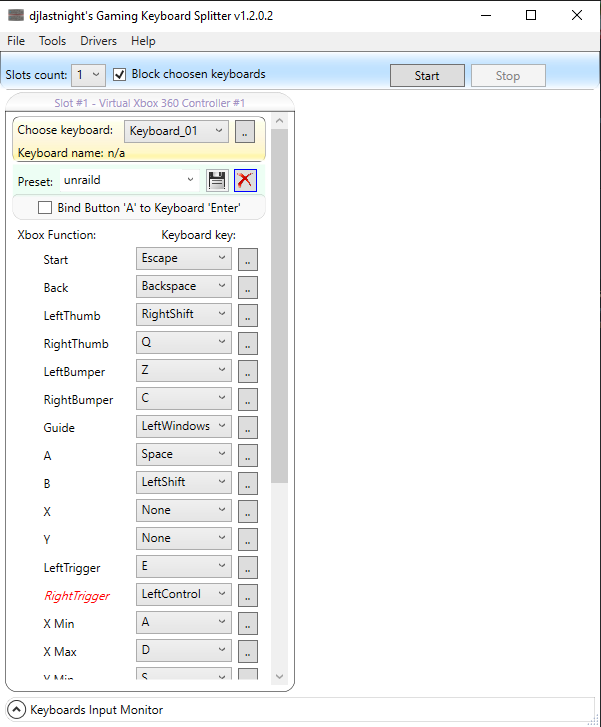Viewport: 601px width, 727px height.
Task: Detect key for the Start function
Action: click(248, 259)
